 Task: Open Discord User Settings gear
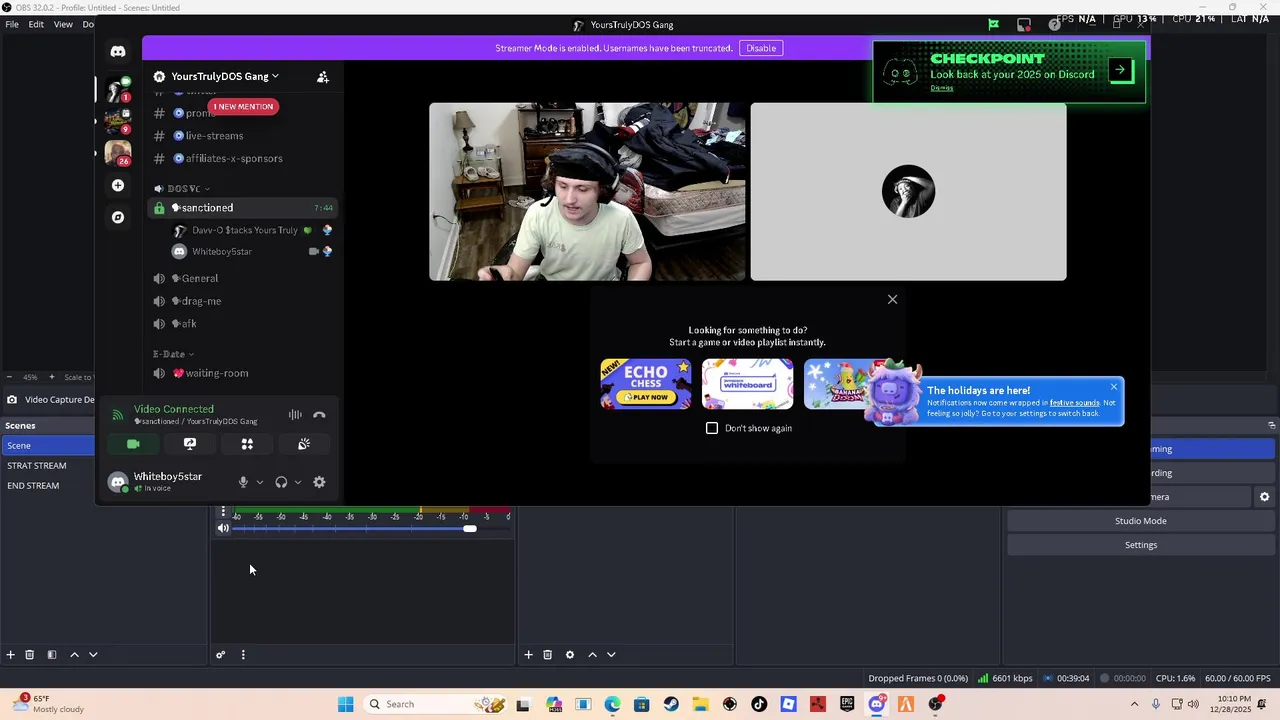(x=319, y=482)
